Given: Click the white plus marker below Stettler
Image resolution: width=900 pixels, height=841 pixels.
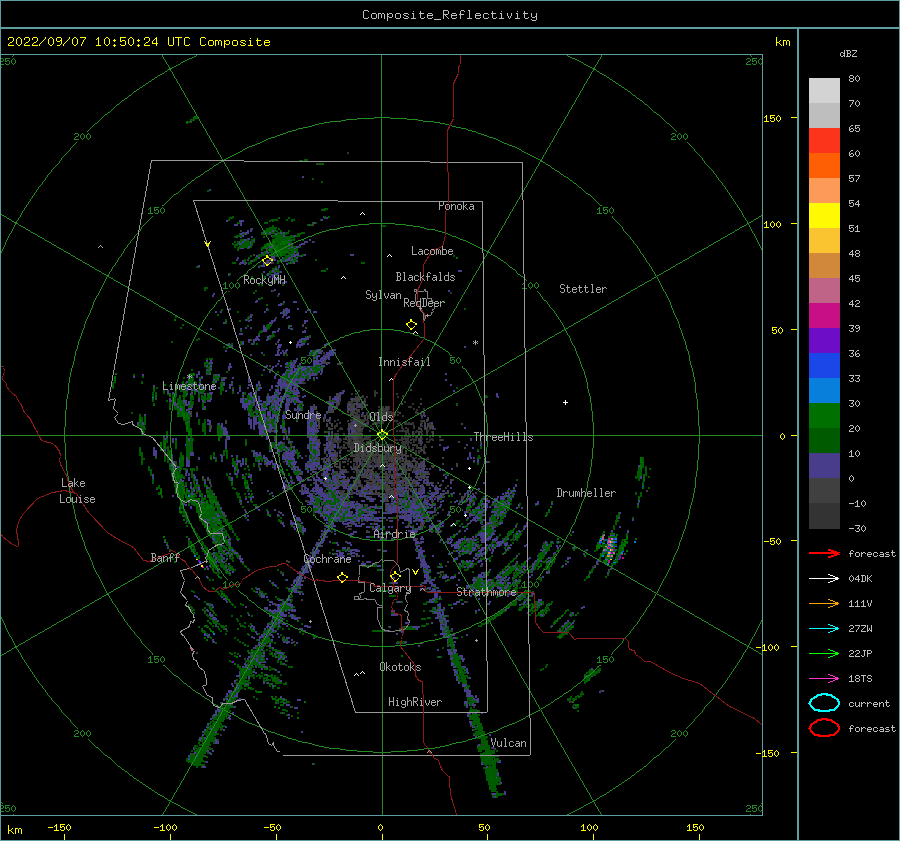Looking at the screenshot, I should (565, 402).
